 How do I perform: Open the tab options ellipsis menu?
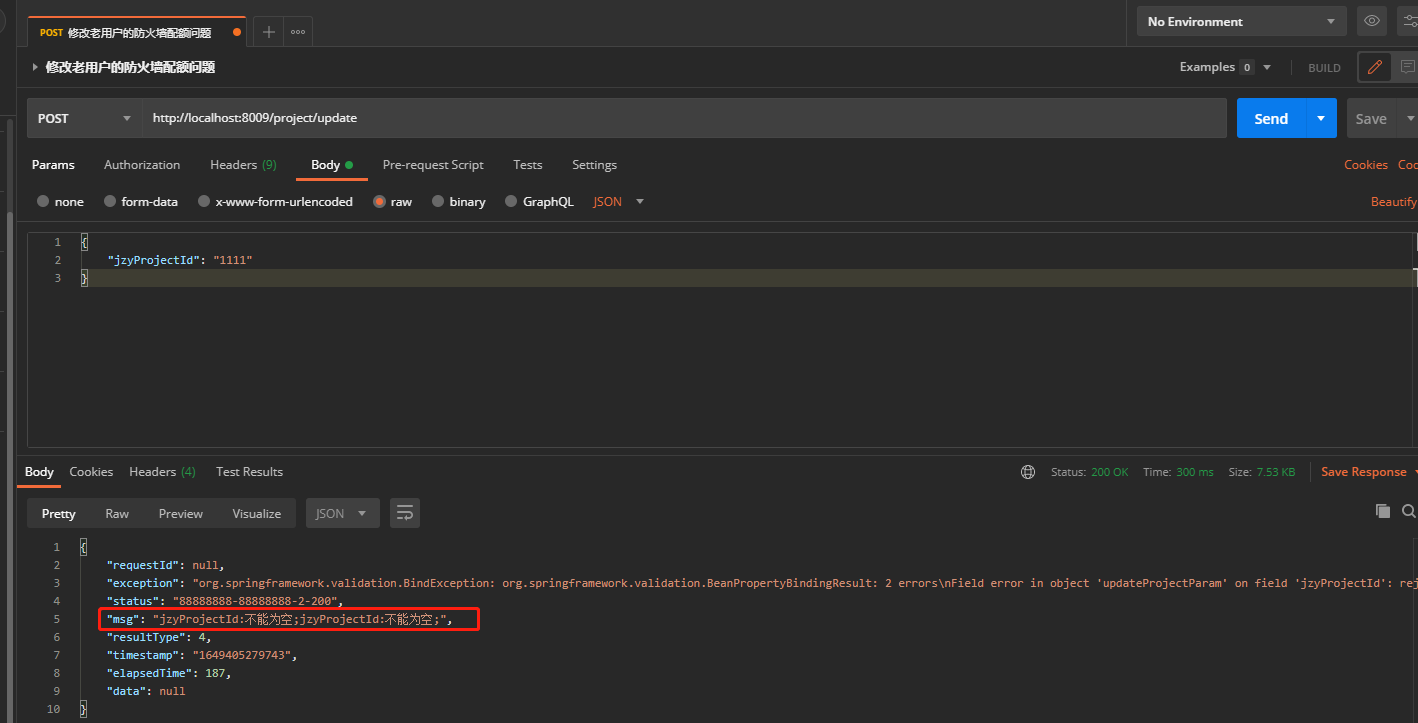click(298, 32)
